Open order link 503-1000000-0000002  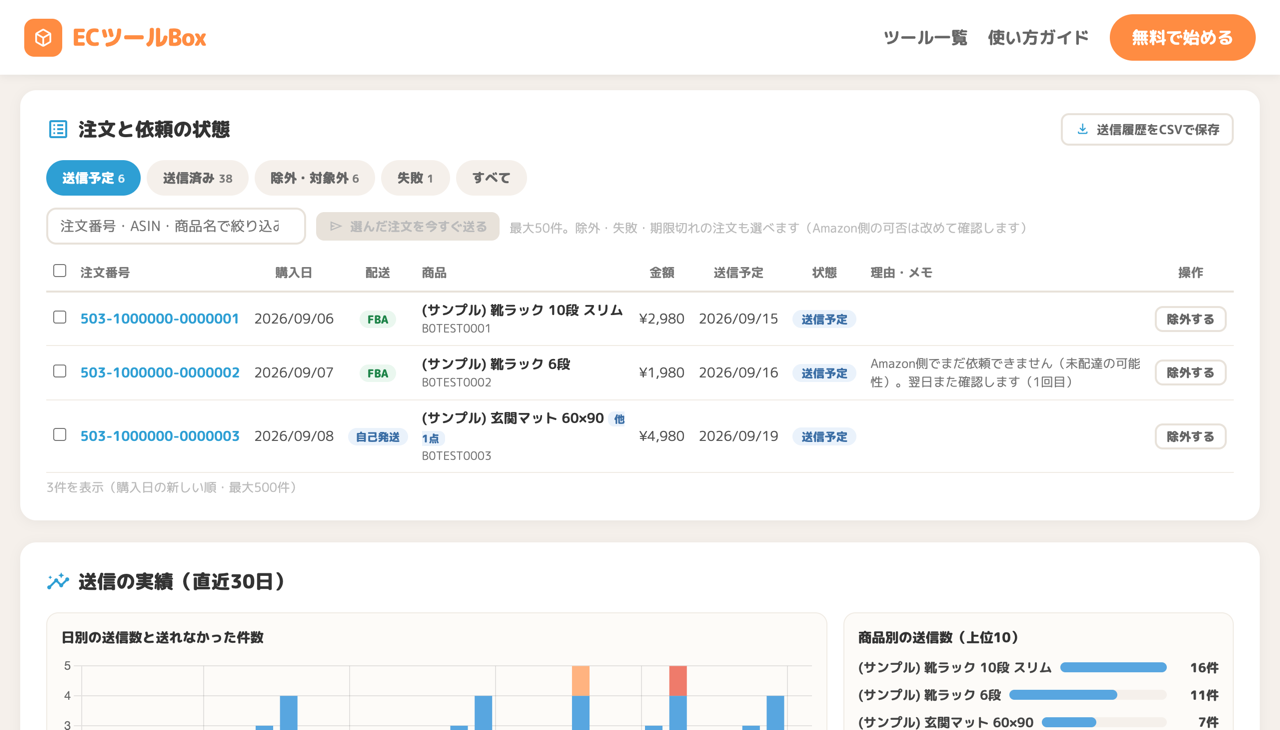click(160, 372)
